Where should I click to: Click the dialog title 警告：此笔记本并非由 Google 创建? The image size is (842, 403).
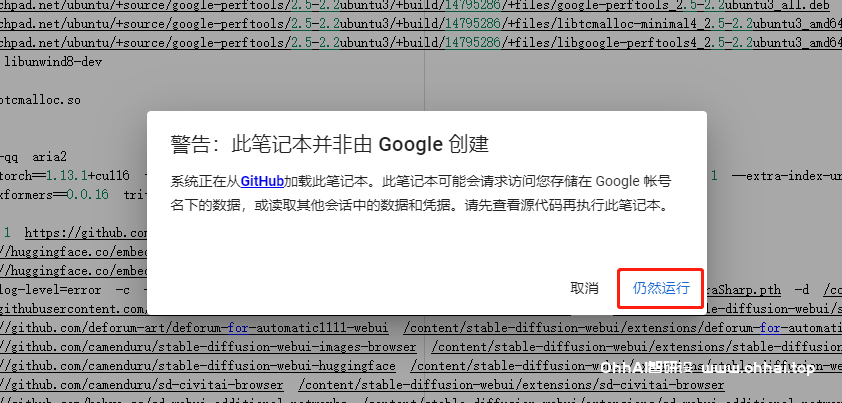coord(330,145)
